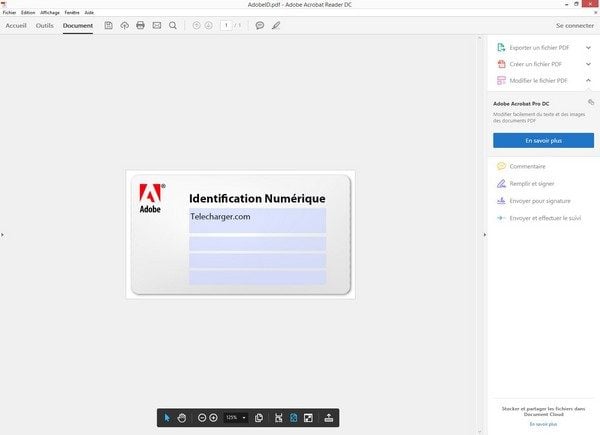
Task: Click the zoom out minus icon
Action: pos(202,418)
